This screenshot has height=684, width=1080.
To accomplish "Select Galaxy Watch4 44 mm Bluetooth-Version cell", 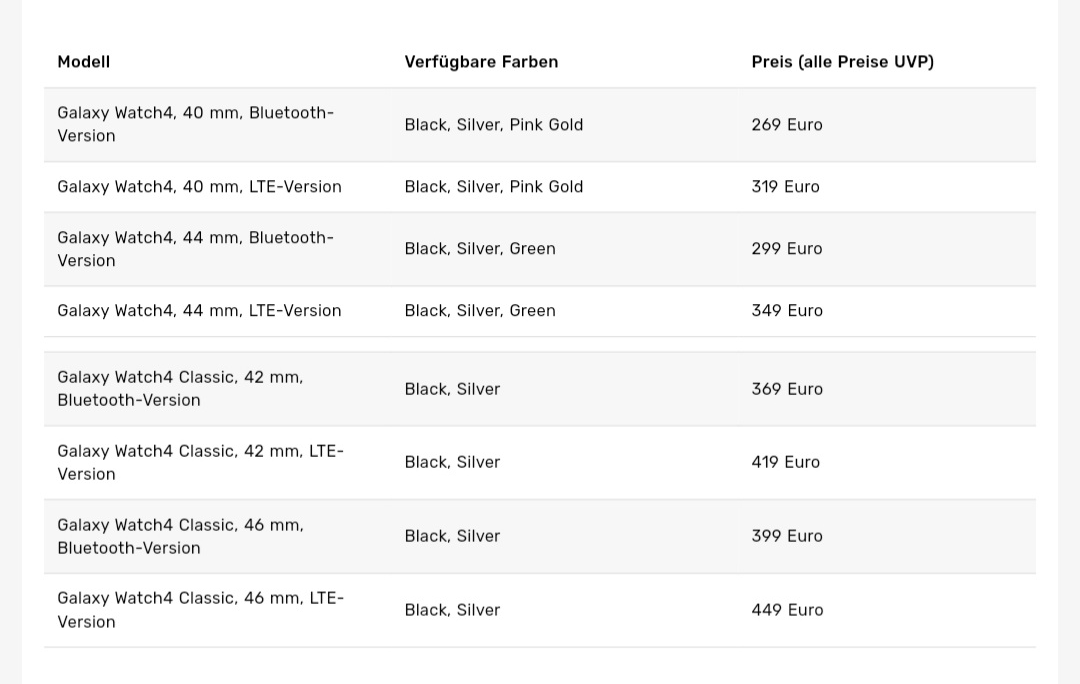I will coord(196,249).
